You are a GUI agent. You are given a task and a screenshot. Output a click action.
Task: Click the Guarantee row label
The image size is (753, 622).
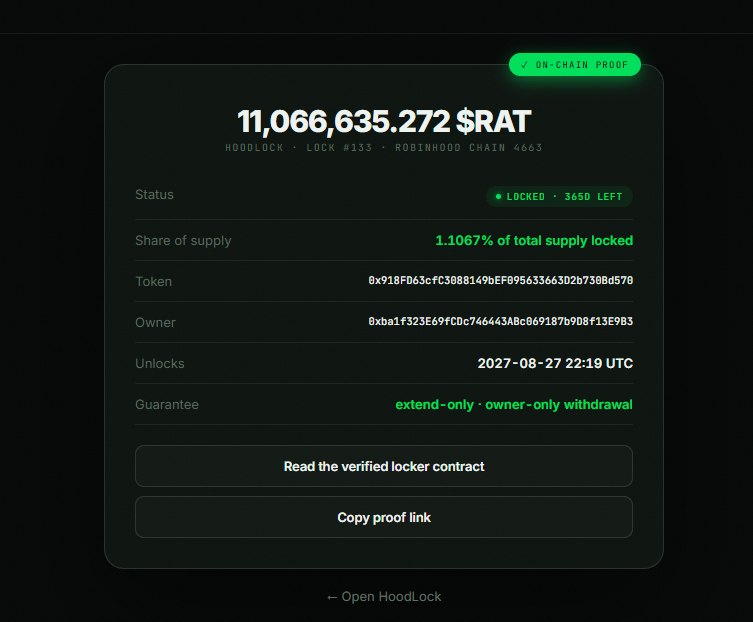[167, 404]
